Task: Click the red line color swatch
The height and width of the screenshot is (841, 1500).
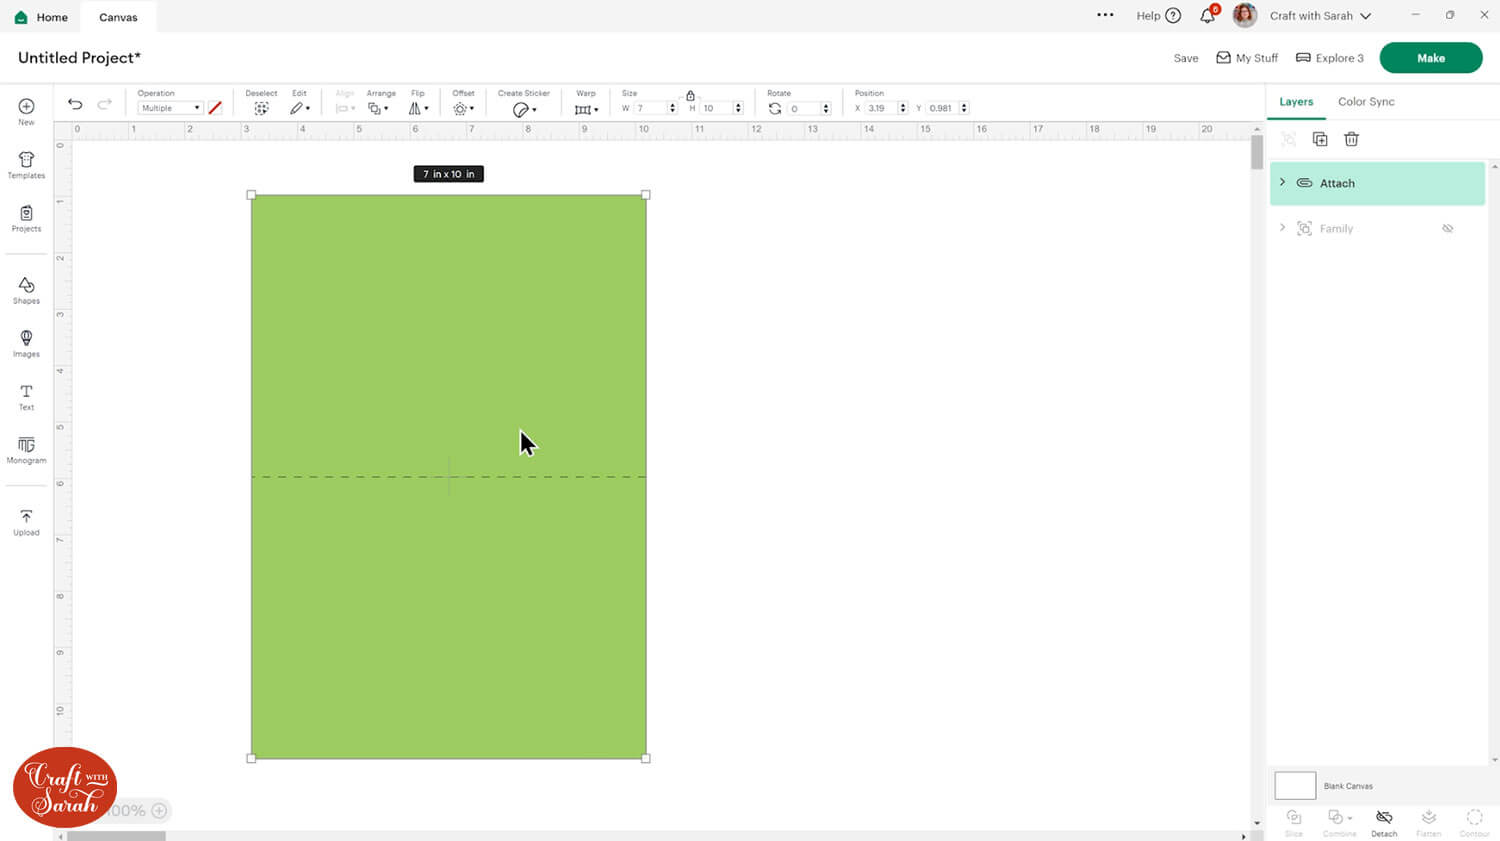Action: pyautogui.click(x=215, y=108)
